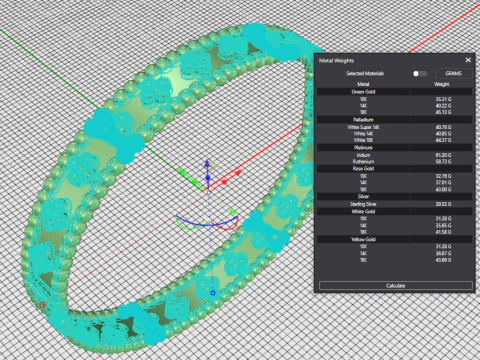Click the blue square handle below gumball

coord(213,293)
